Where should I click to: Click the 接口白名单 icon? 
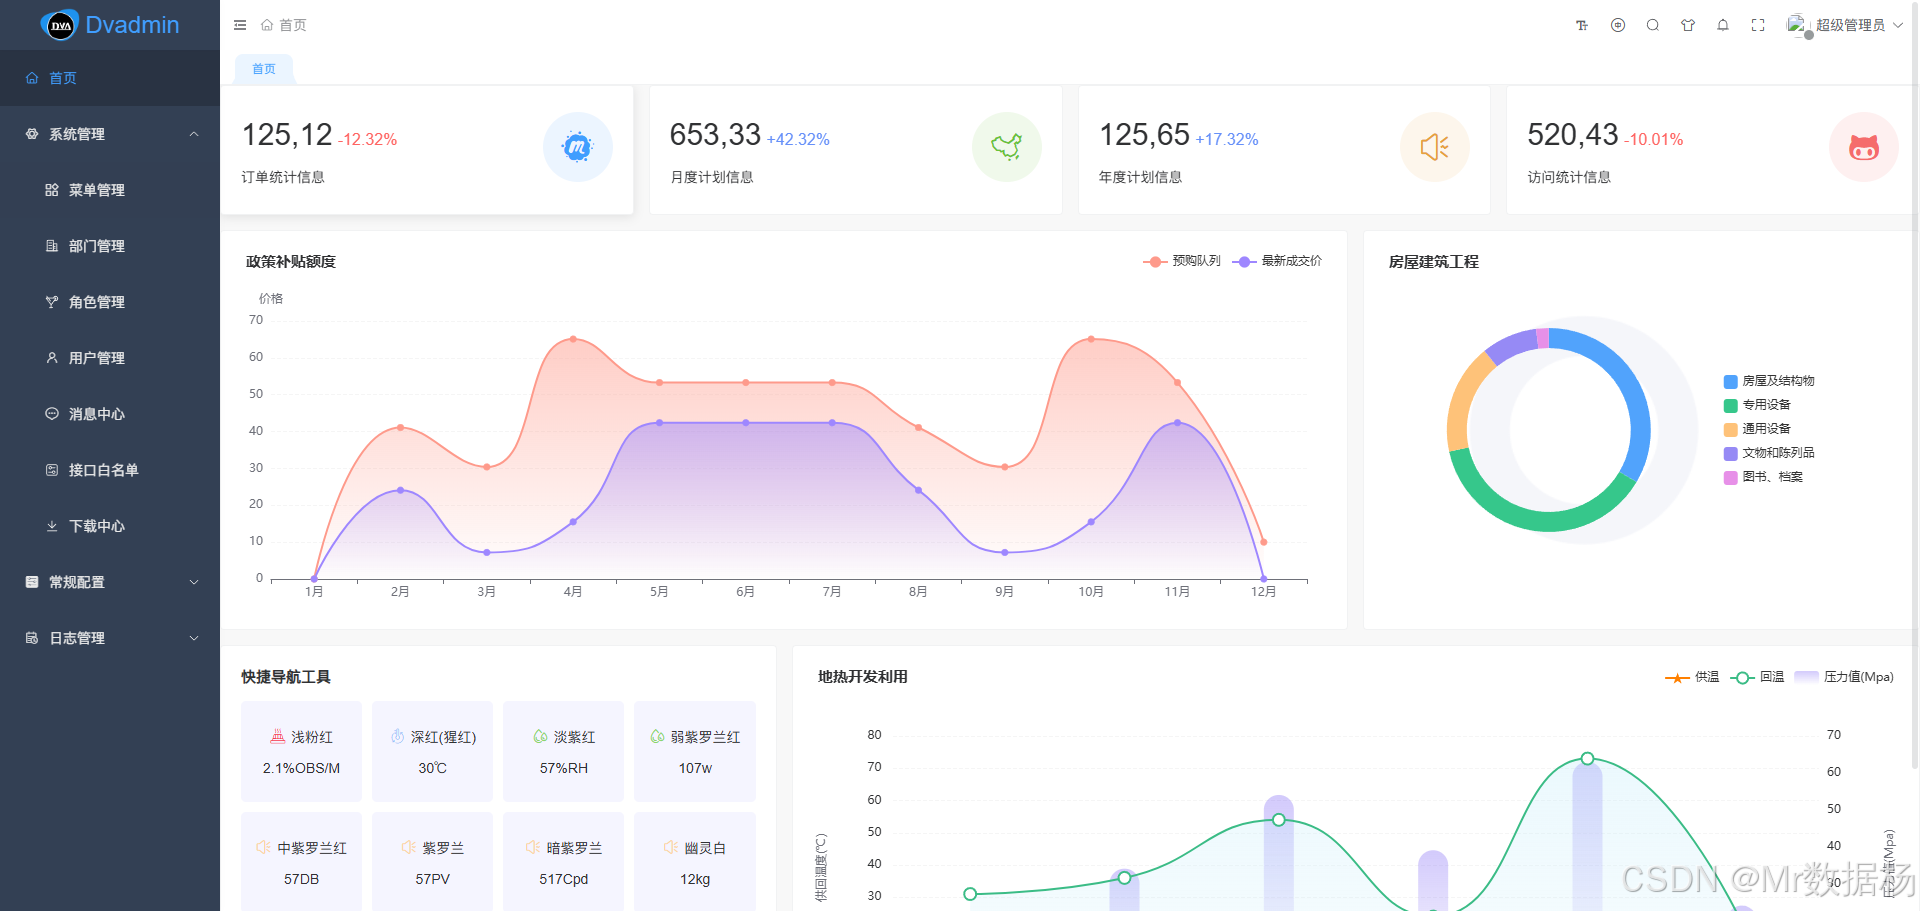coord(52,470)
